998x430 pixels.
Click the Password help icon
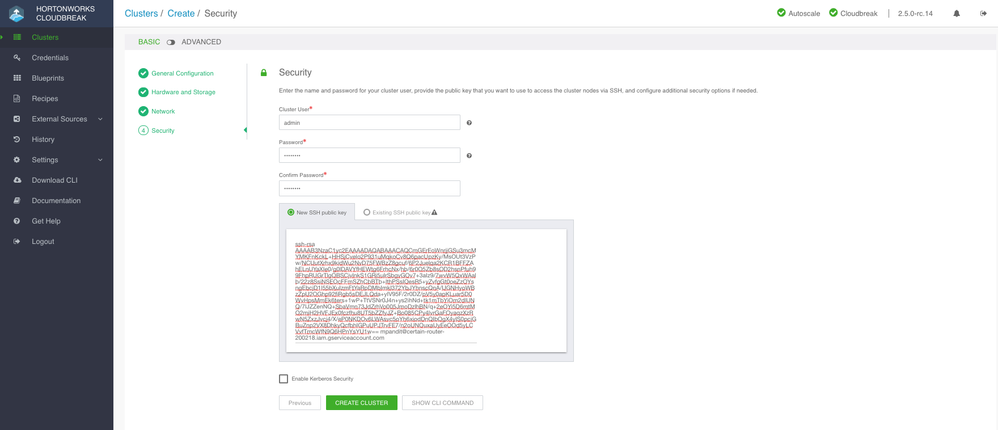click(x=469, y=155)
